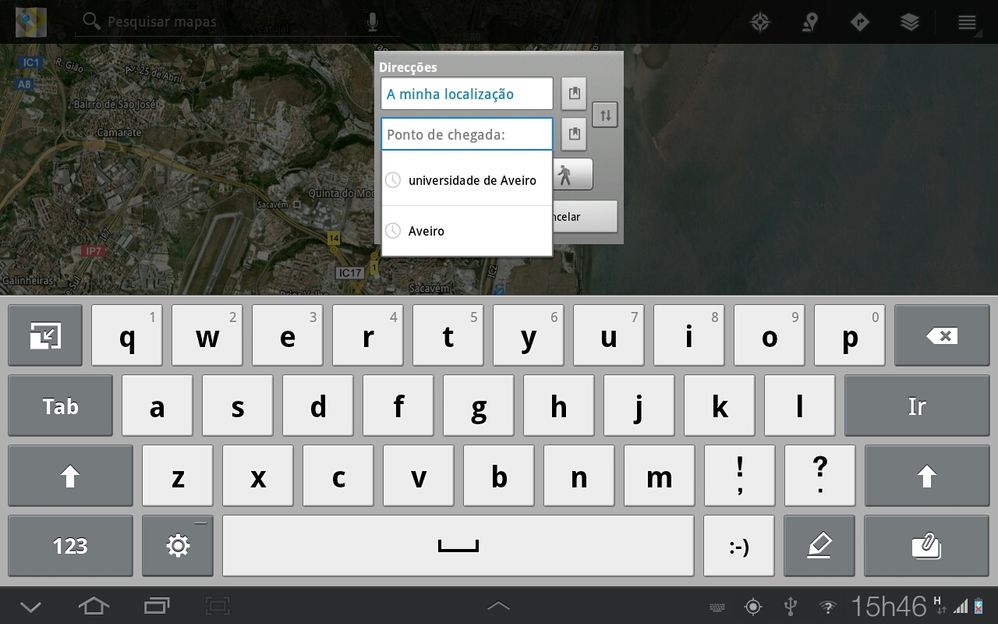Open directions icon in top bar
998x624 pixels.
tap(859, 22)
